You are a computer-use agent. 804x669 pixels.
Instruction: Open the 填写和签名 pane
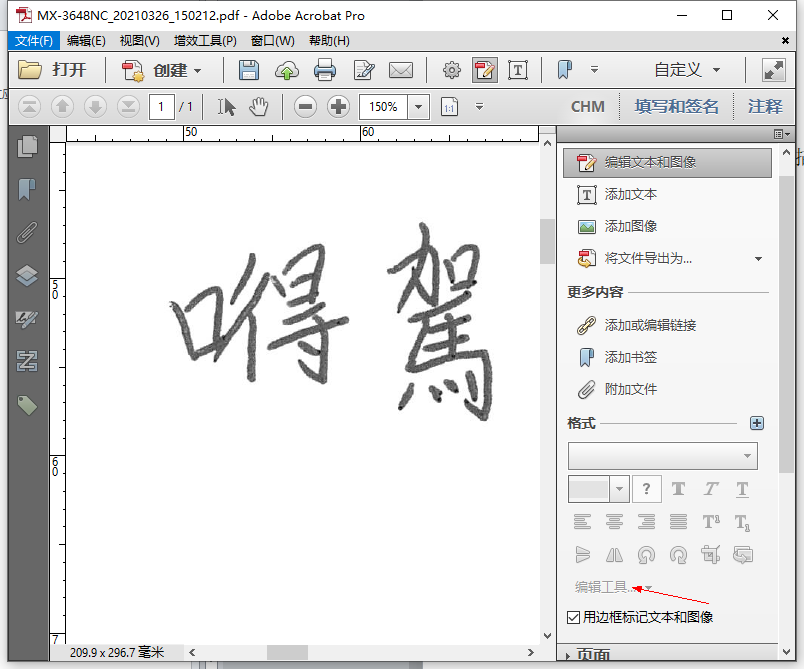[x=676, y=107]
